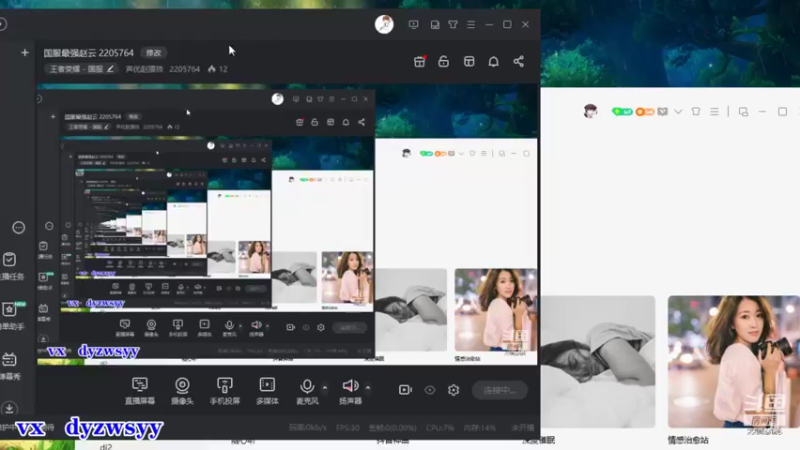Click mini-mode icon in white window
Viewport: 800px width, 450px height.
click(743, 111)
